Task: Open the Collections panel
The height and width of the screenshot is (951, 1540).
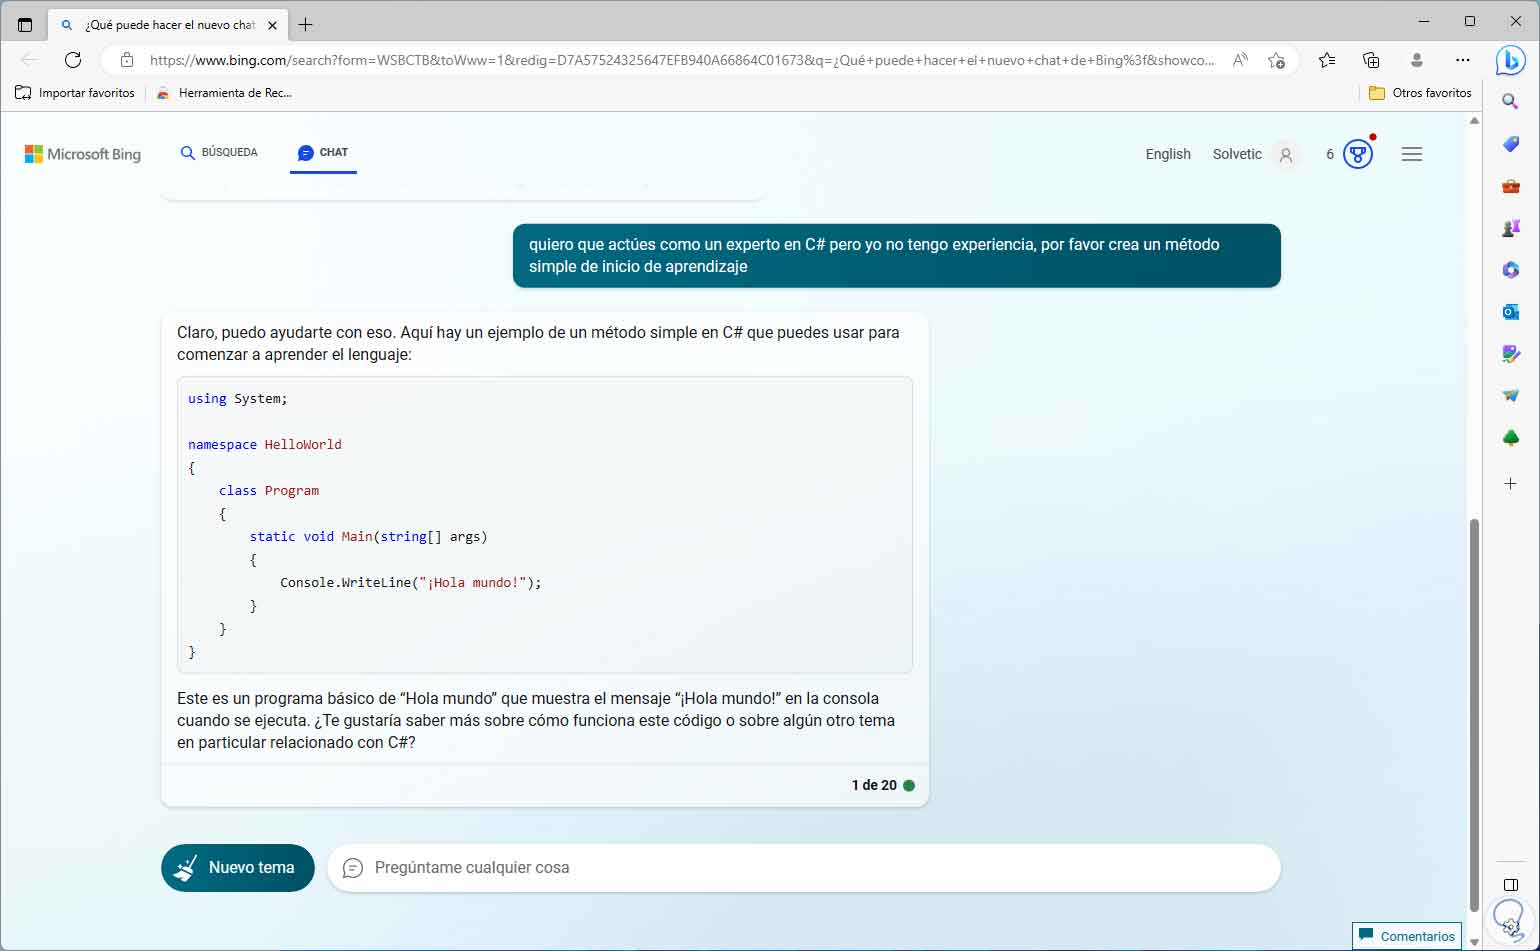Action: (1372, 60)
